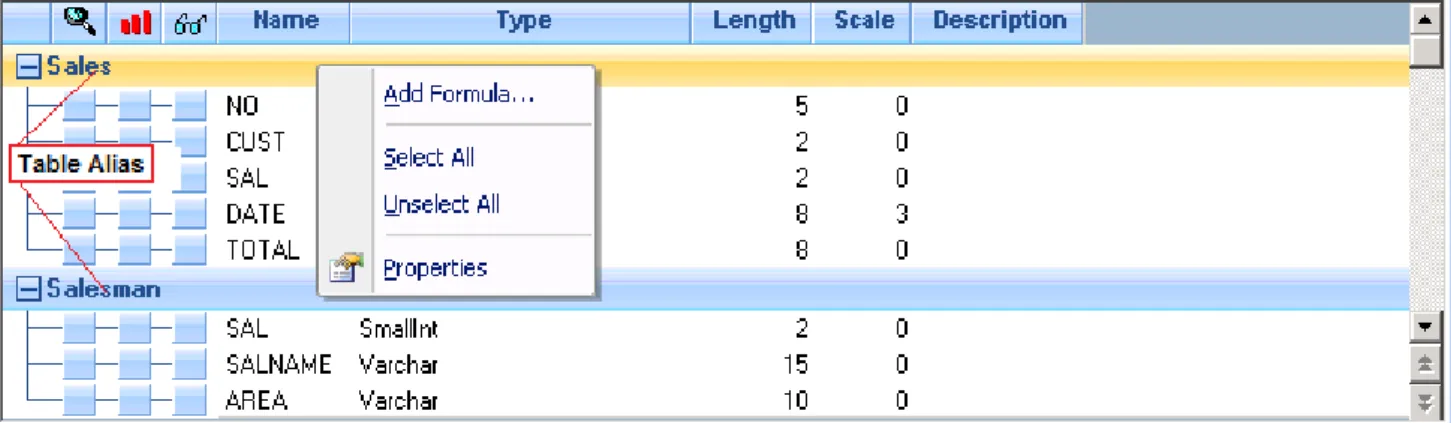1451x423 pixels.
Task: Click the double-down arrow page button
Action: point(1426,401)
